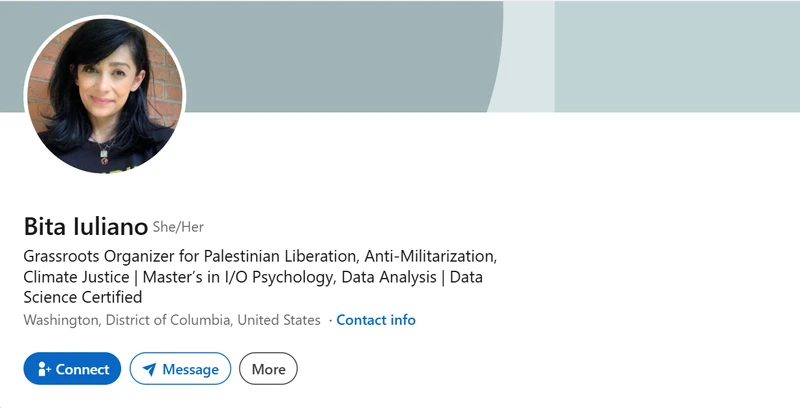Open a conversation using Message button

(180, 369)
